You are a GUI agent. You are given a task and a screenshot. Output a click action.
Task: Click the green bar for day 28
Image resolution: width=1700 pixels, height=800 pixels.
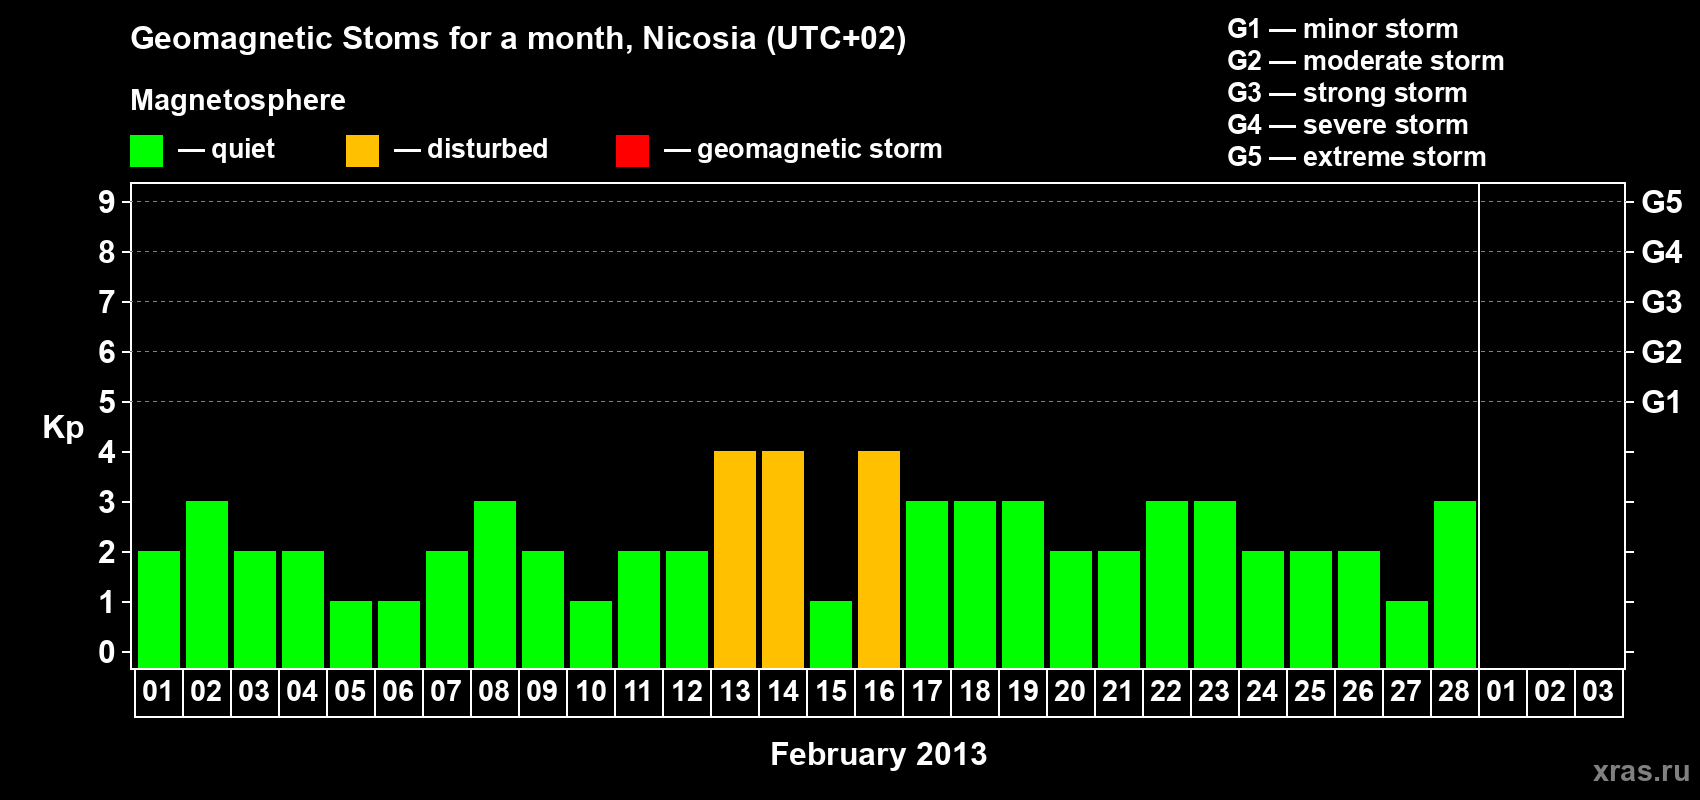(1455, 585)
